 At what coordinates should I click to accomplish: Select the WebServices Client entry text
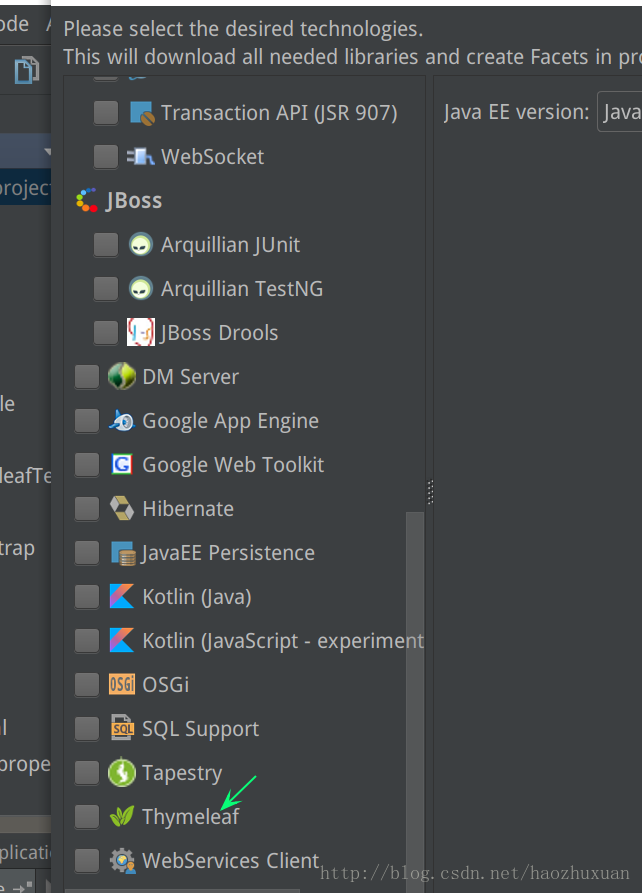pyautogui.click(x=230, y=861)
